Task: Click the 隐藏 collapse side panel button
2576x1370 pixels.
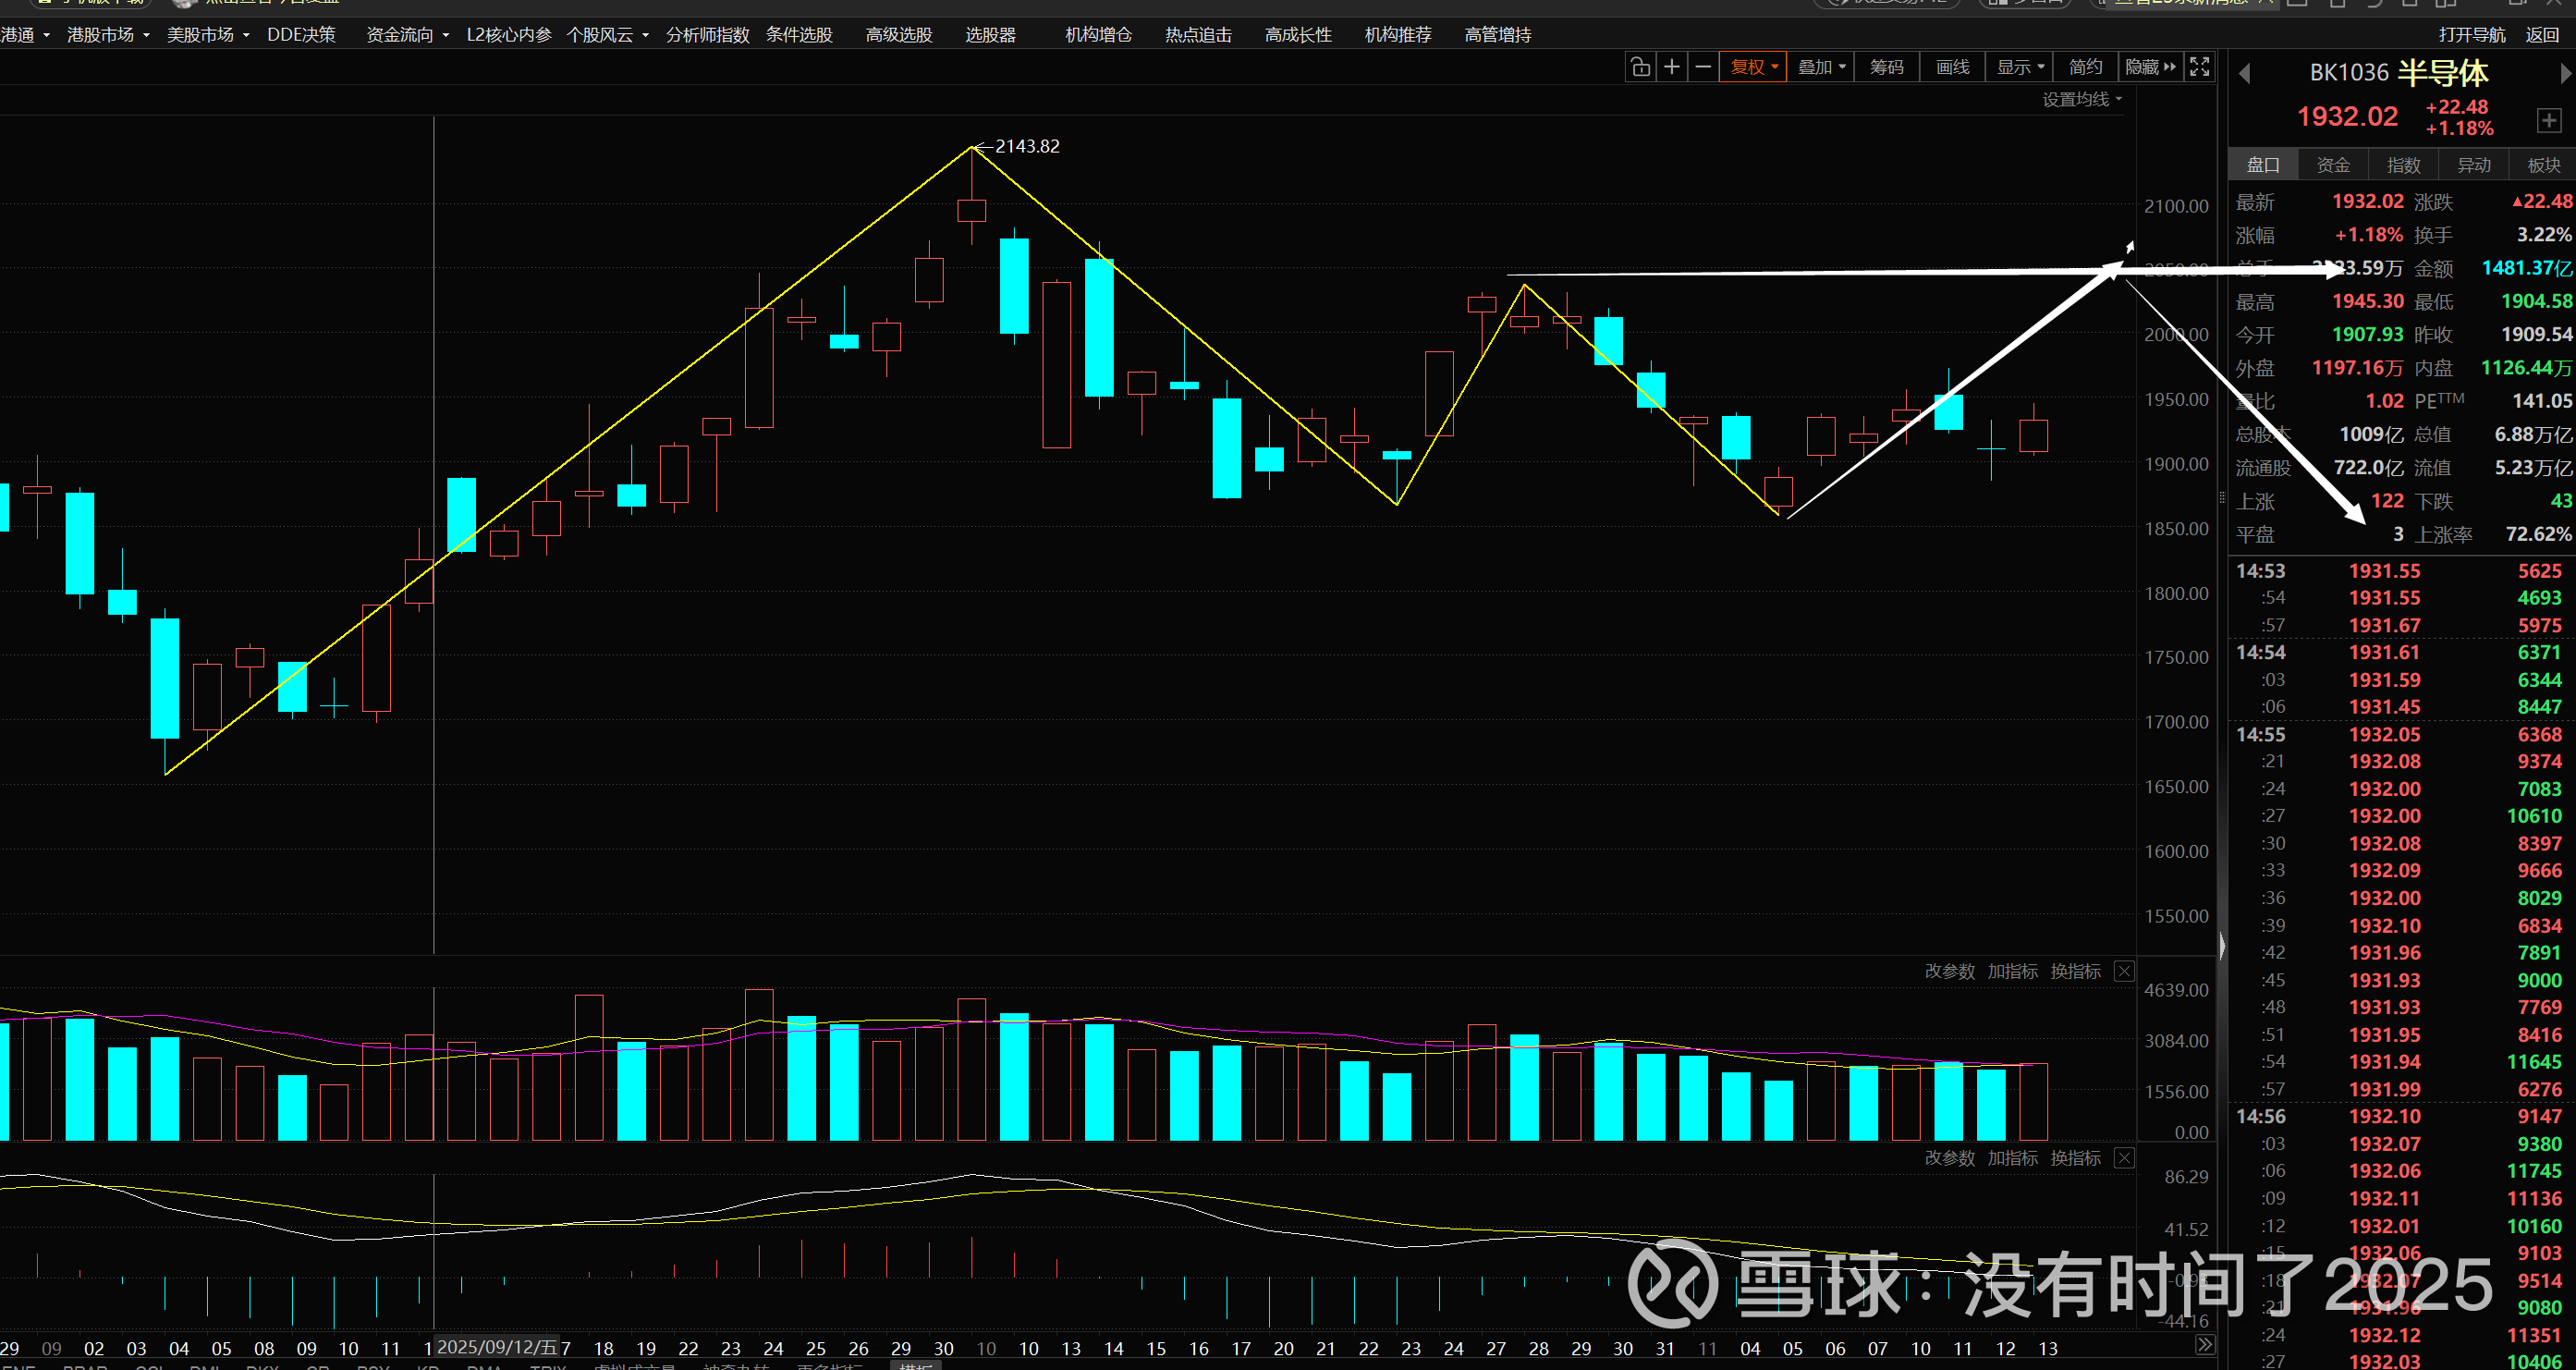Action: [x=2150, y=67]
